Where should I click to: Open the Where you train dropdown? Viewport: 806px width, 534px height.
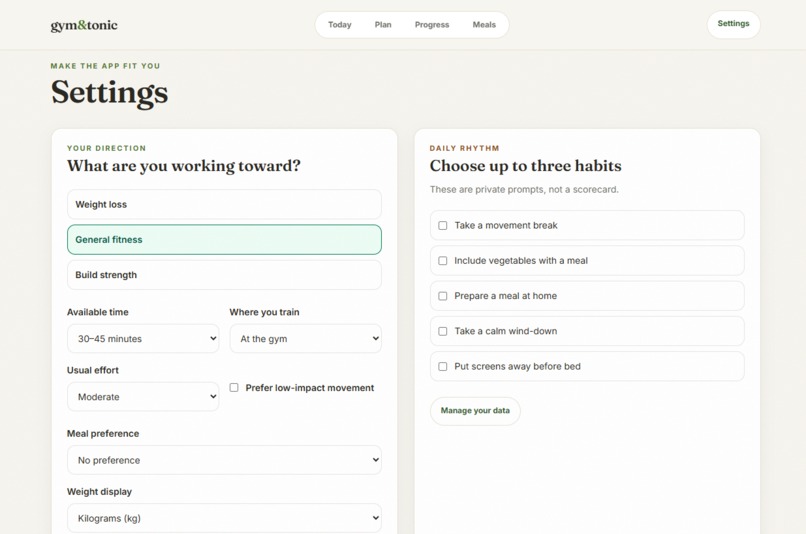(305, 339)
